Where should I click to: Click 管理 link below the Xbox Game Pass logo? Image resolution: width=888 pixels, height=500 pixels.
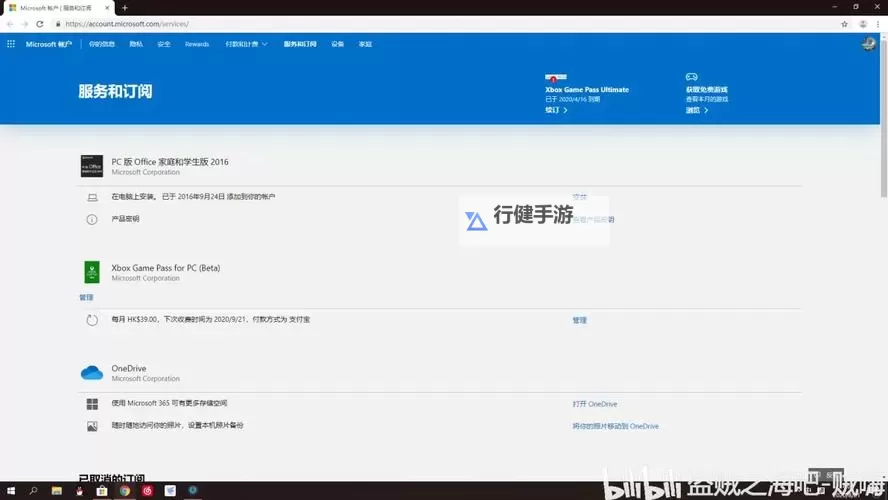[86, 297]
